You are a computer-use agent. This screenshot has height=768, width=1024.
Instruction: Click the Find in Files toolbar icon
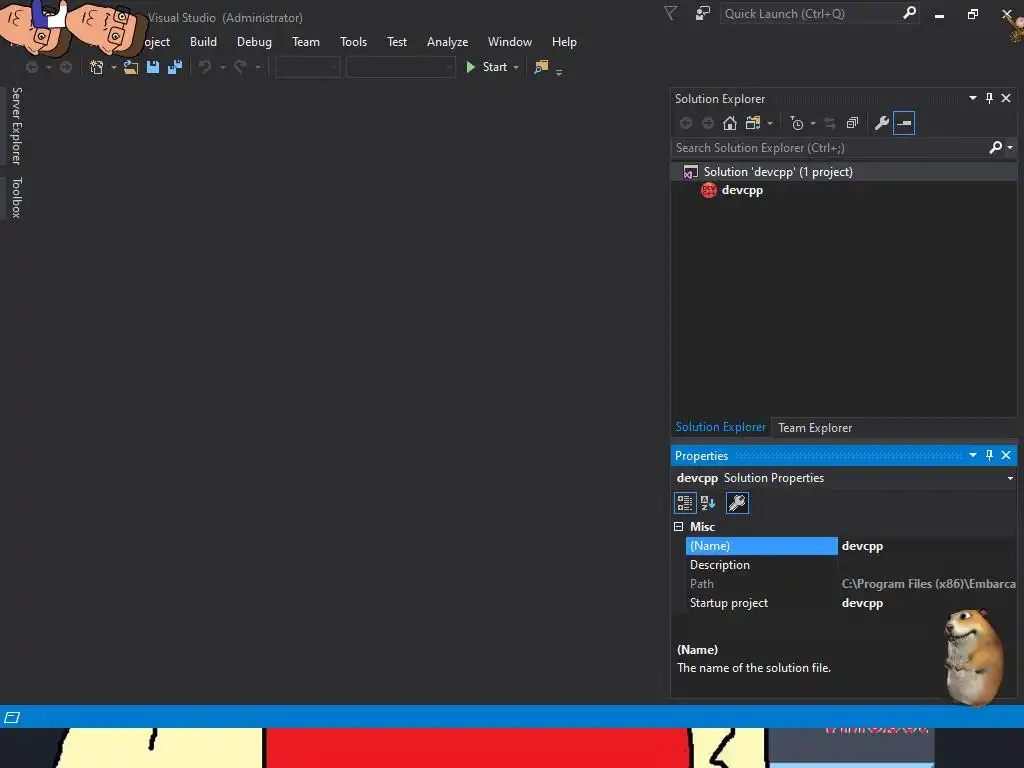tap(541, 67)
